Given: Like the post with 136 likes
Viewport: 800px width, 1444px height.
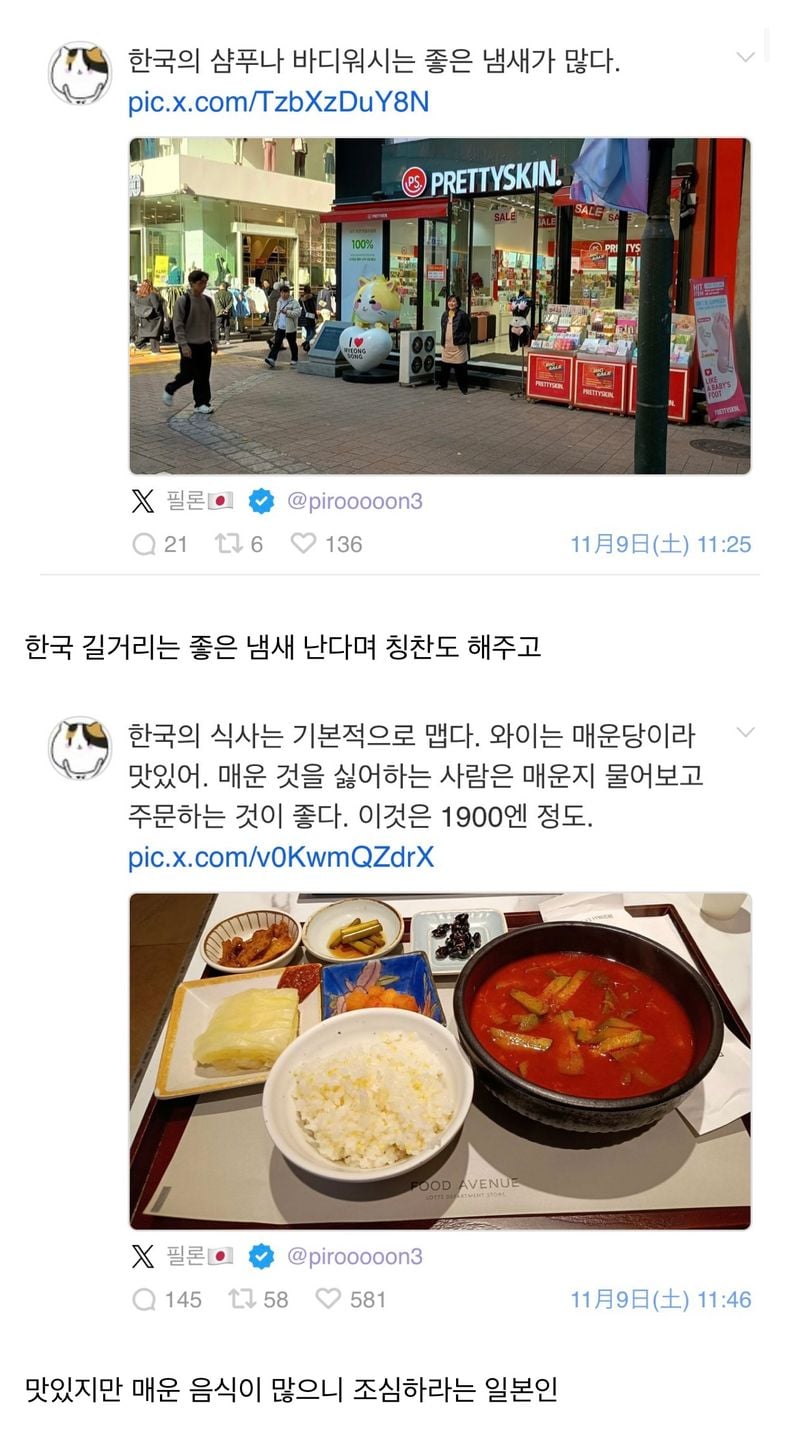Looking at the screenshot, I should 303,544.
